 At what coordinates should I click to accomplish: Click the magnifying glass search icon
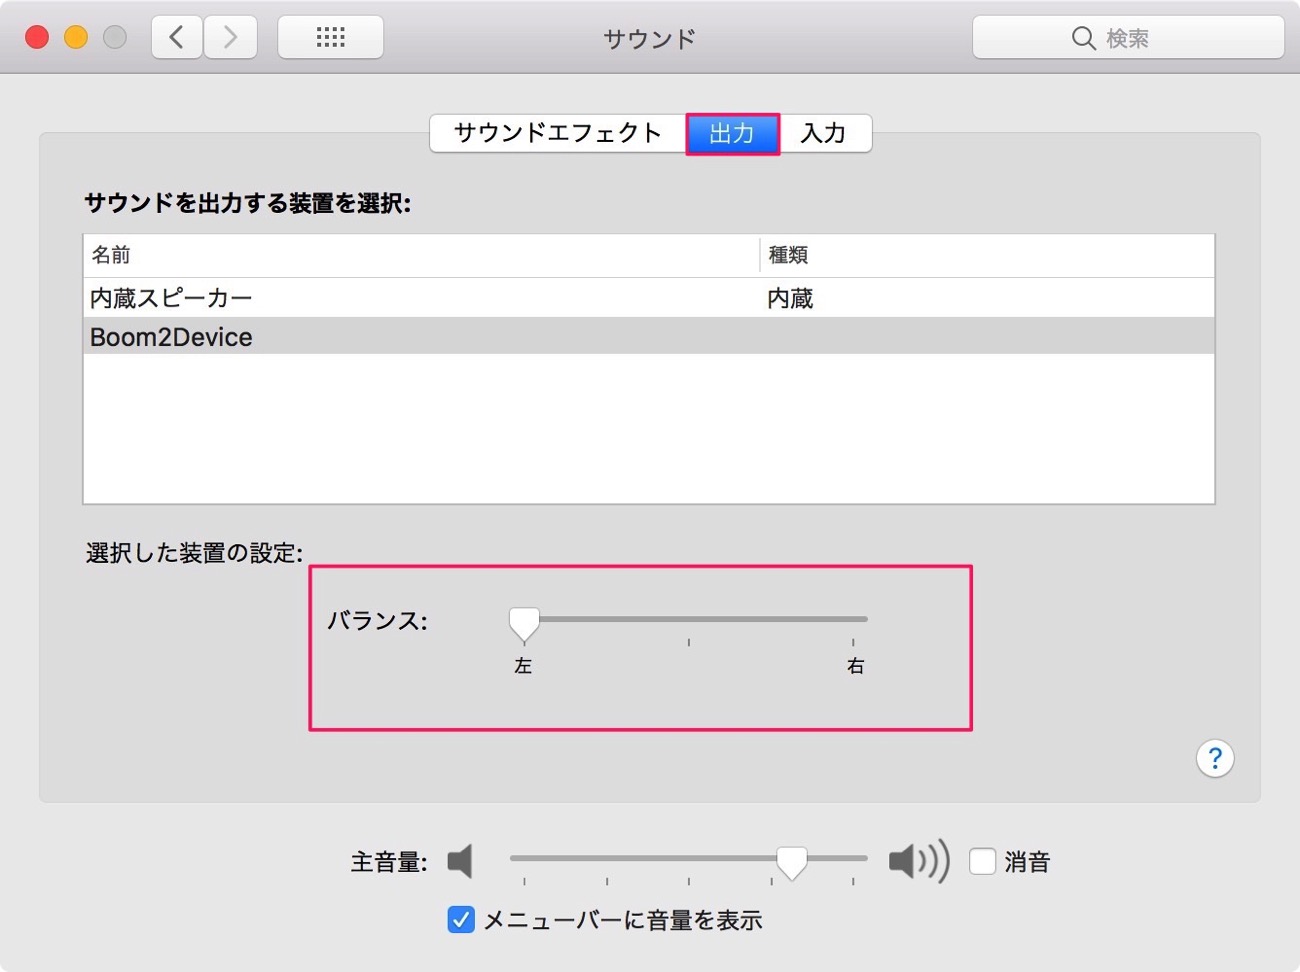1083,38
